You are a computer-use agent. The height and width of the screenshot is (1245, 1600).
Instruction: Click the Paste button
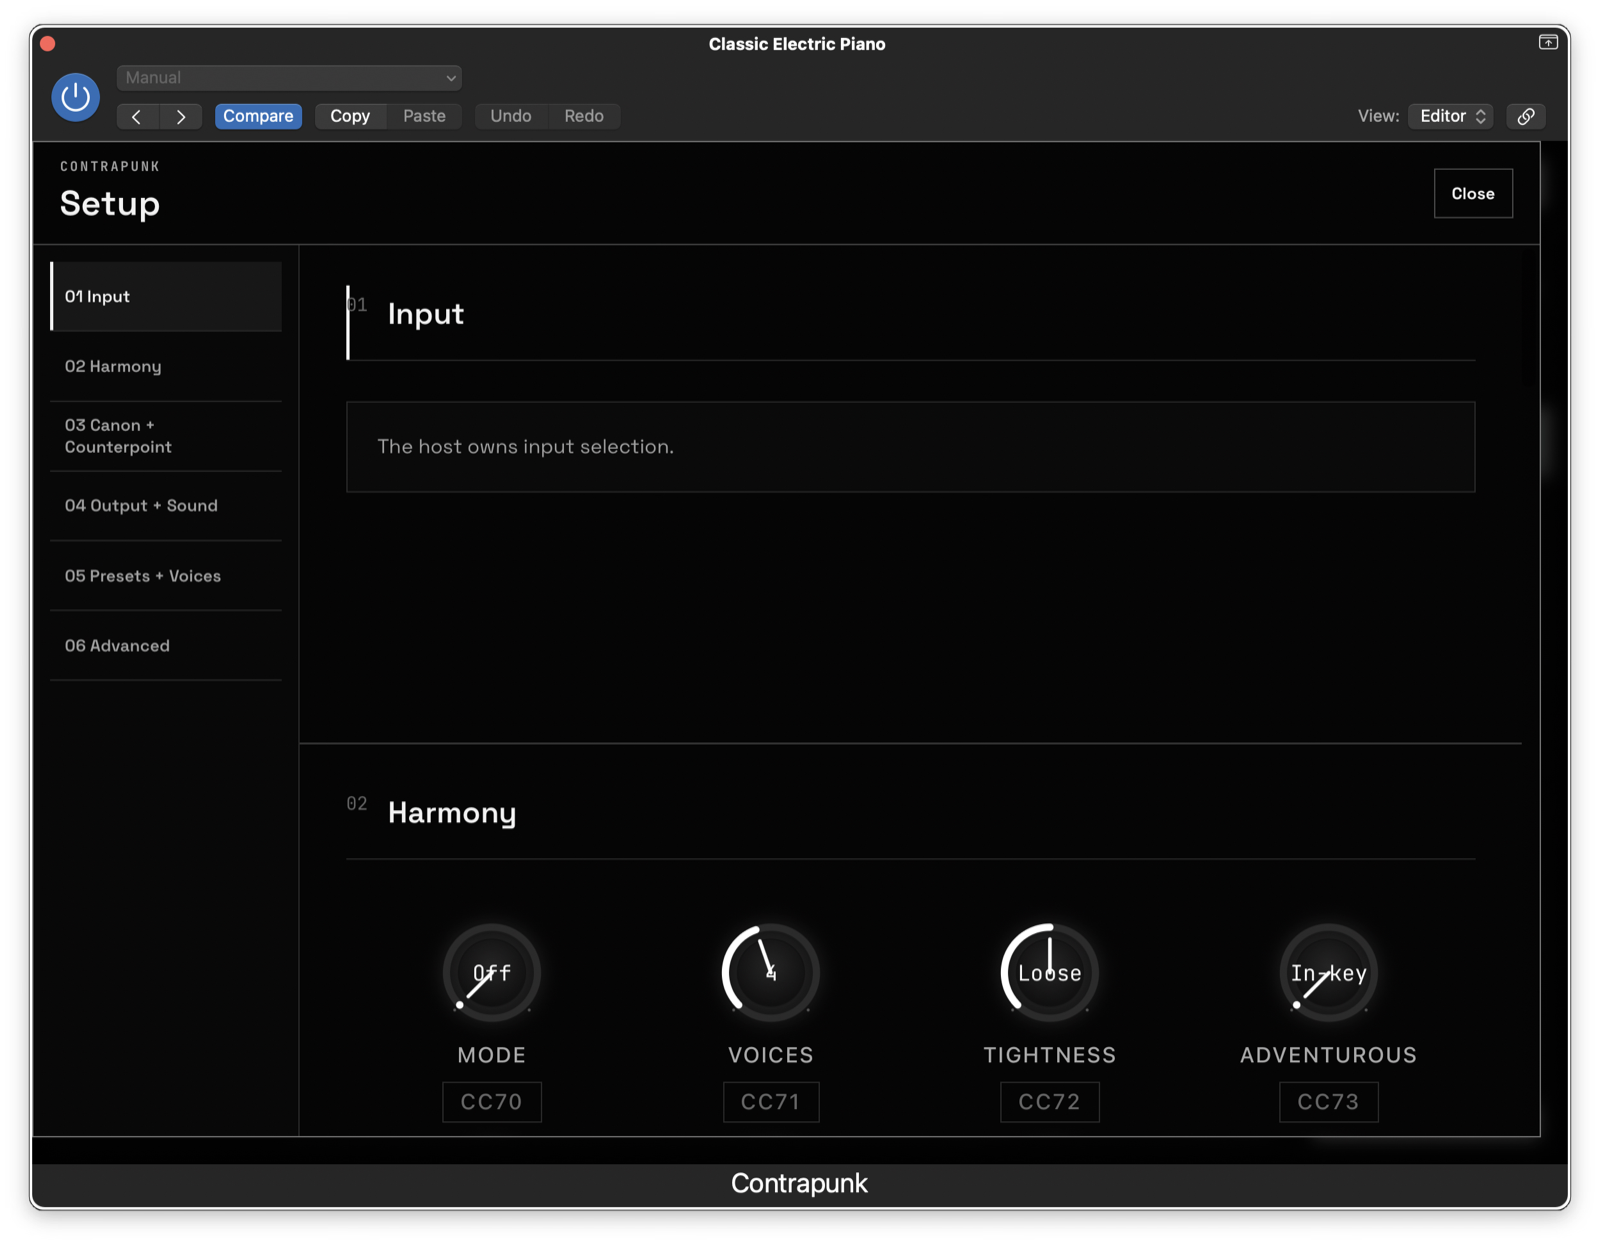coord(424,116)
